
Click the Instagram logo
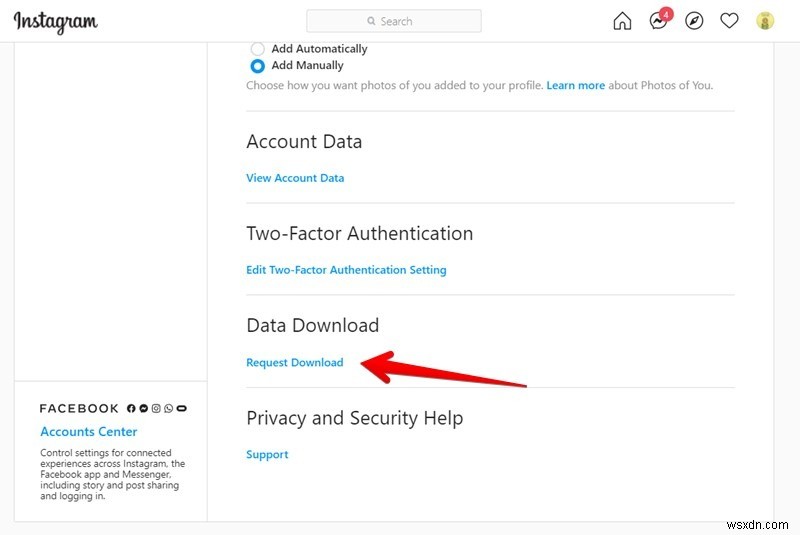56,21
